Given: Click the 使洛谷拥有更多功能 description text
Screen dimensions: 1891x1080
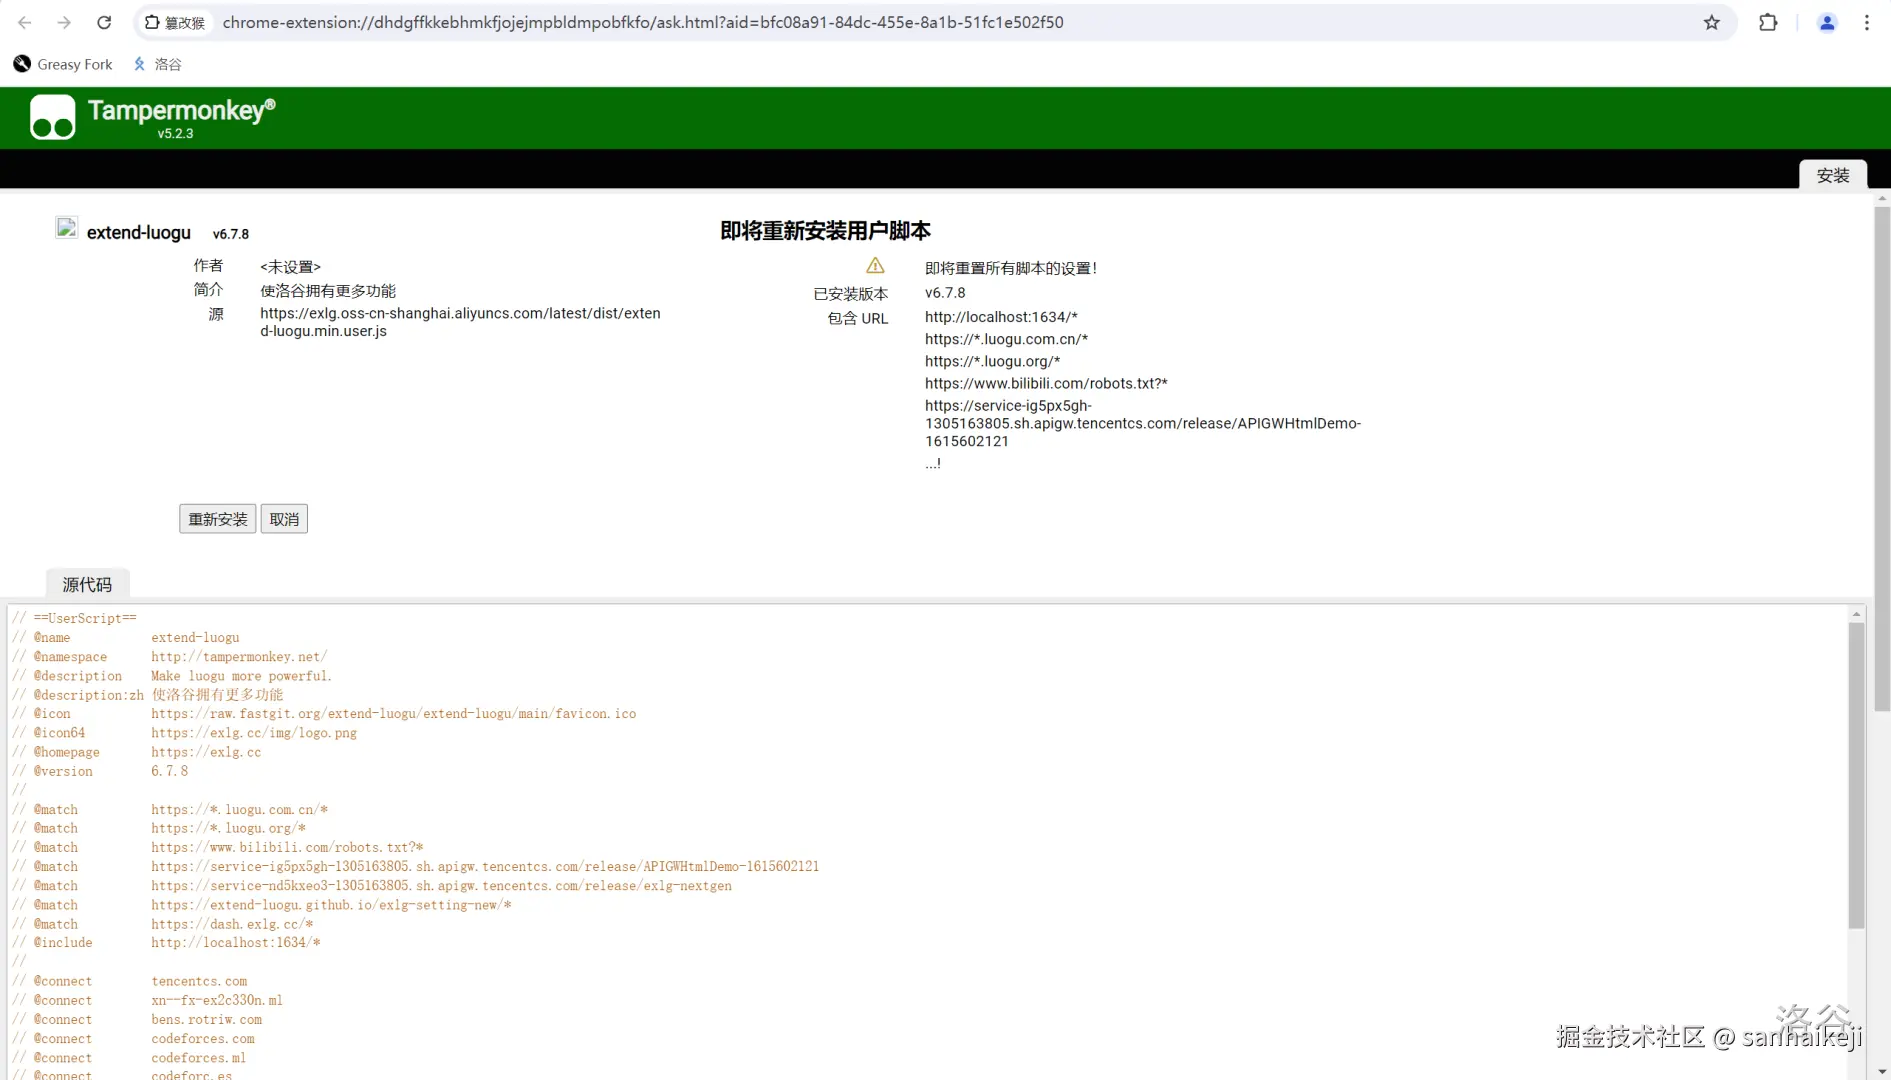Looking at the screenshot, I should [328, 291].
